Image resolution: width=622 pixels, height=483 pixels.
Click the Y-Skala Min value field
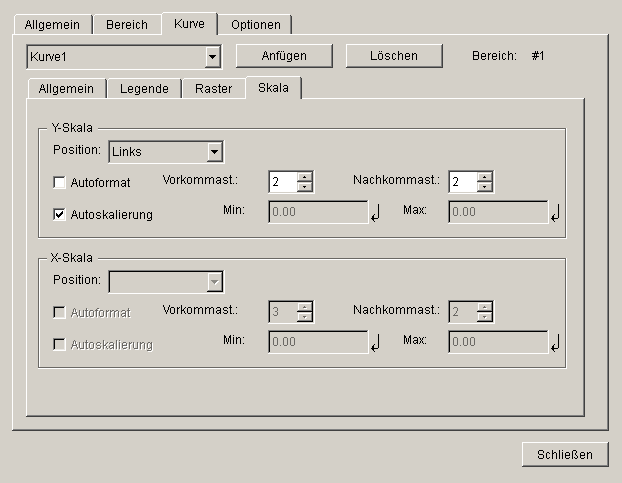(x=318, y=212)
